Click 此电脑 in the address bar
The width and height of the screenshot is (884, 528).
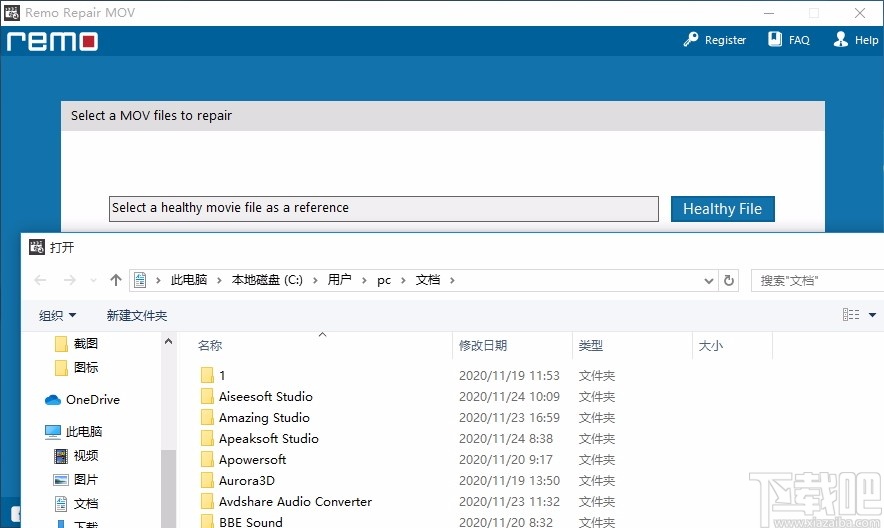point(189,280)
